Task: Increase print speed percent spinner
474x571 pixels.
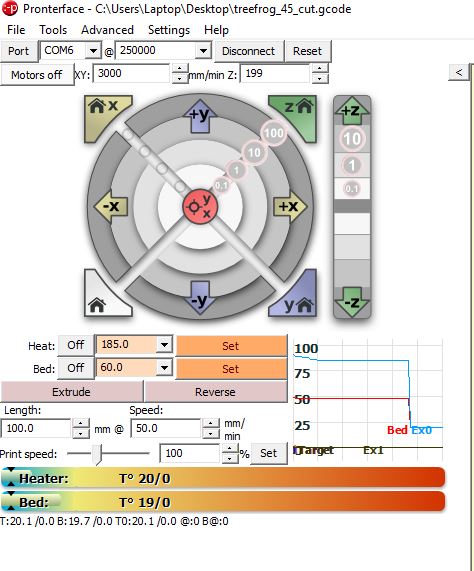Action: click(230, 449)
